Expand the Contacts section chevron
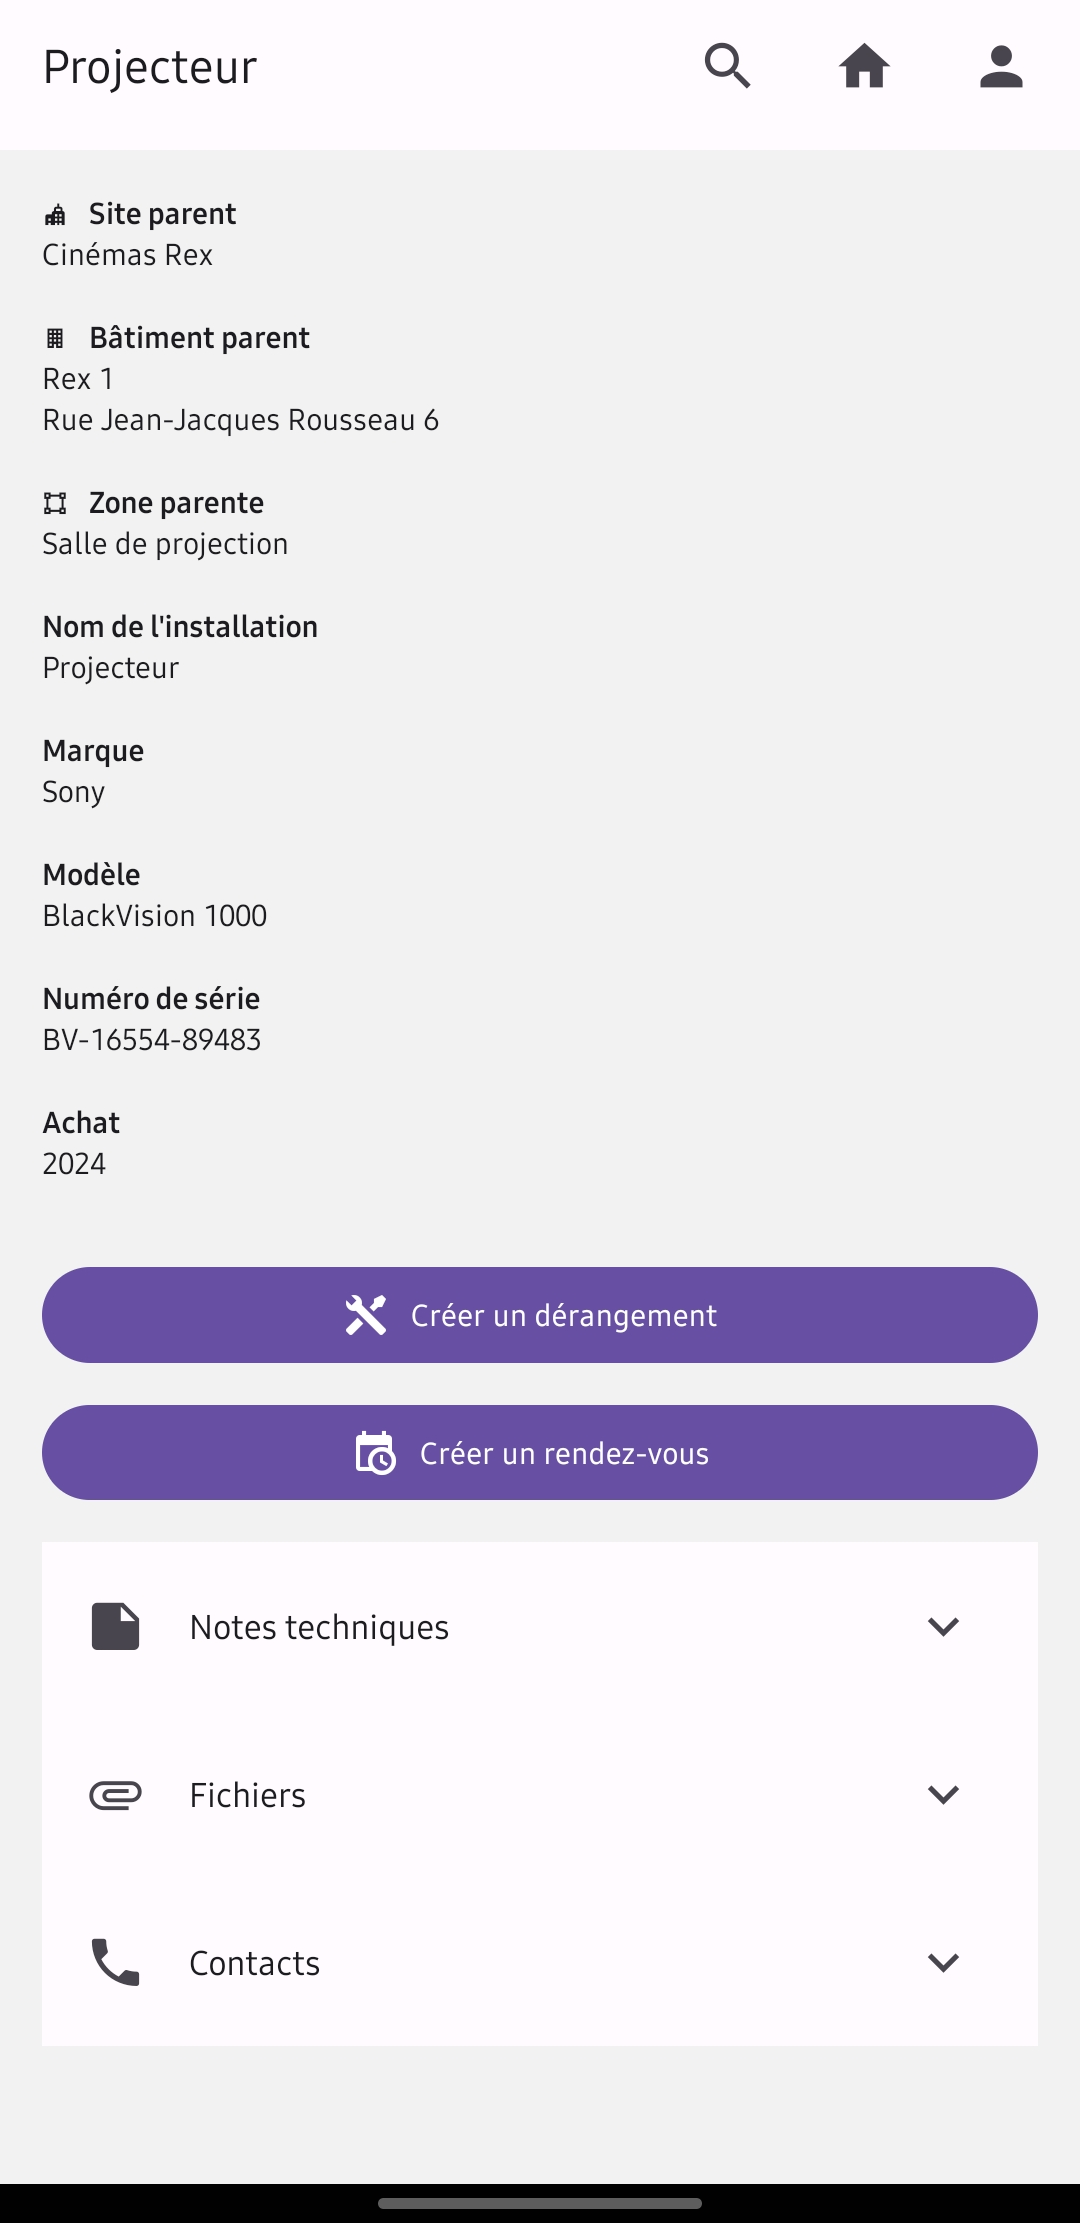The image size is (1080, 2223). click(943, 1962)
